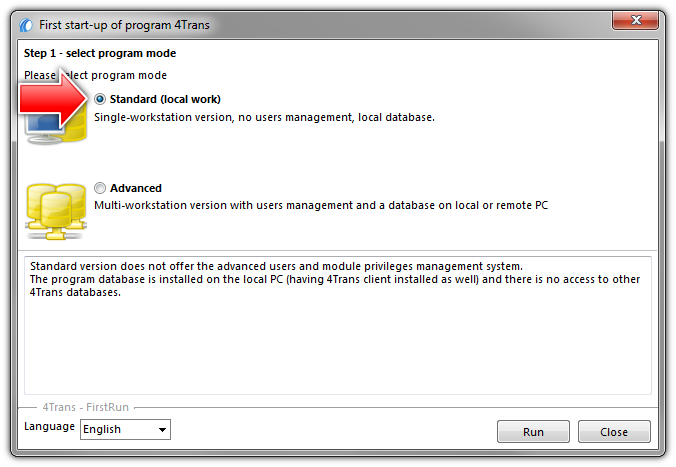Click the Advanced multi-database server icon
This screenshot has height=467, width=676.
tap(56, 211)
